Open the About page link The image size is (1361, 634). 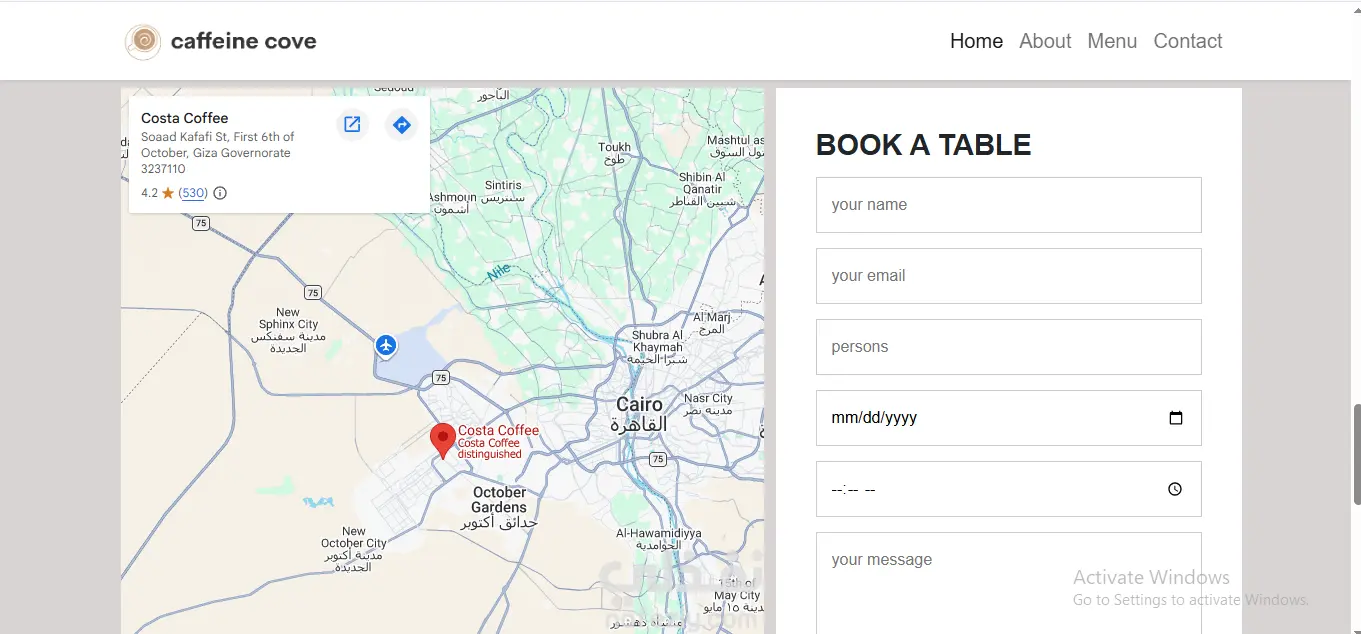(1045, 41)
